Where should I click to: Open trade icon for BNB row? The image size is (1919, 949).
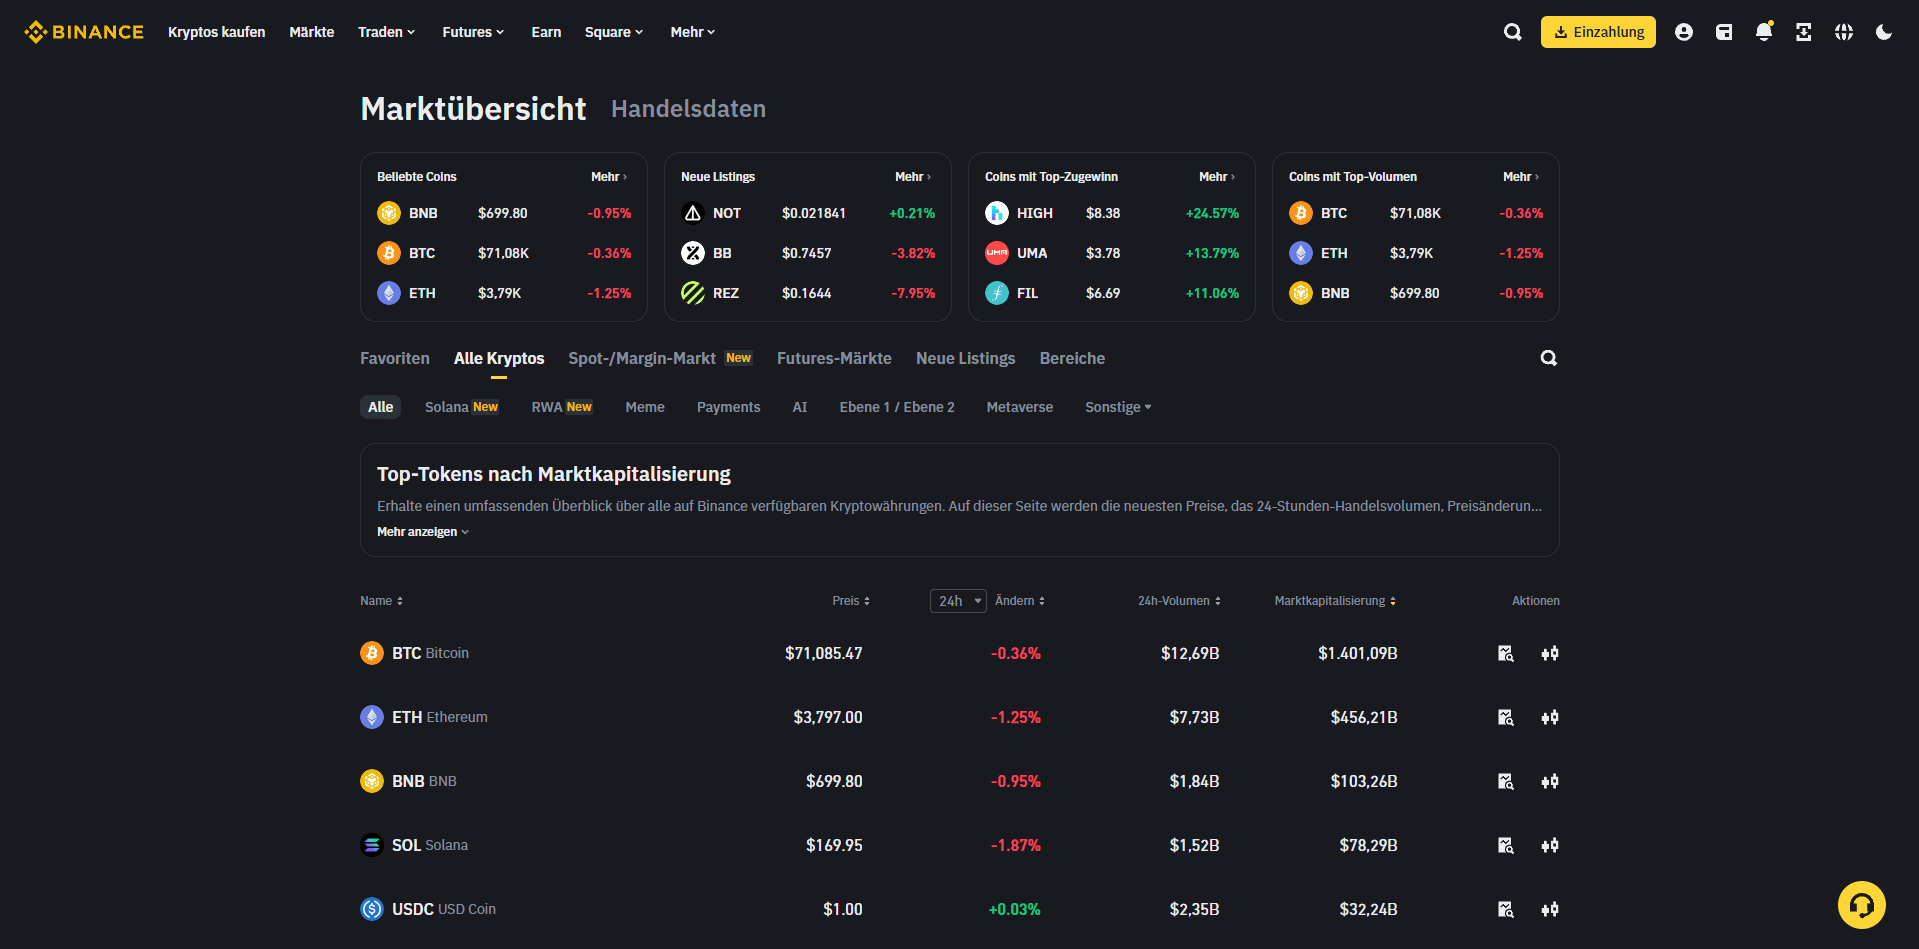tap(1550, 781)
